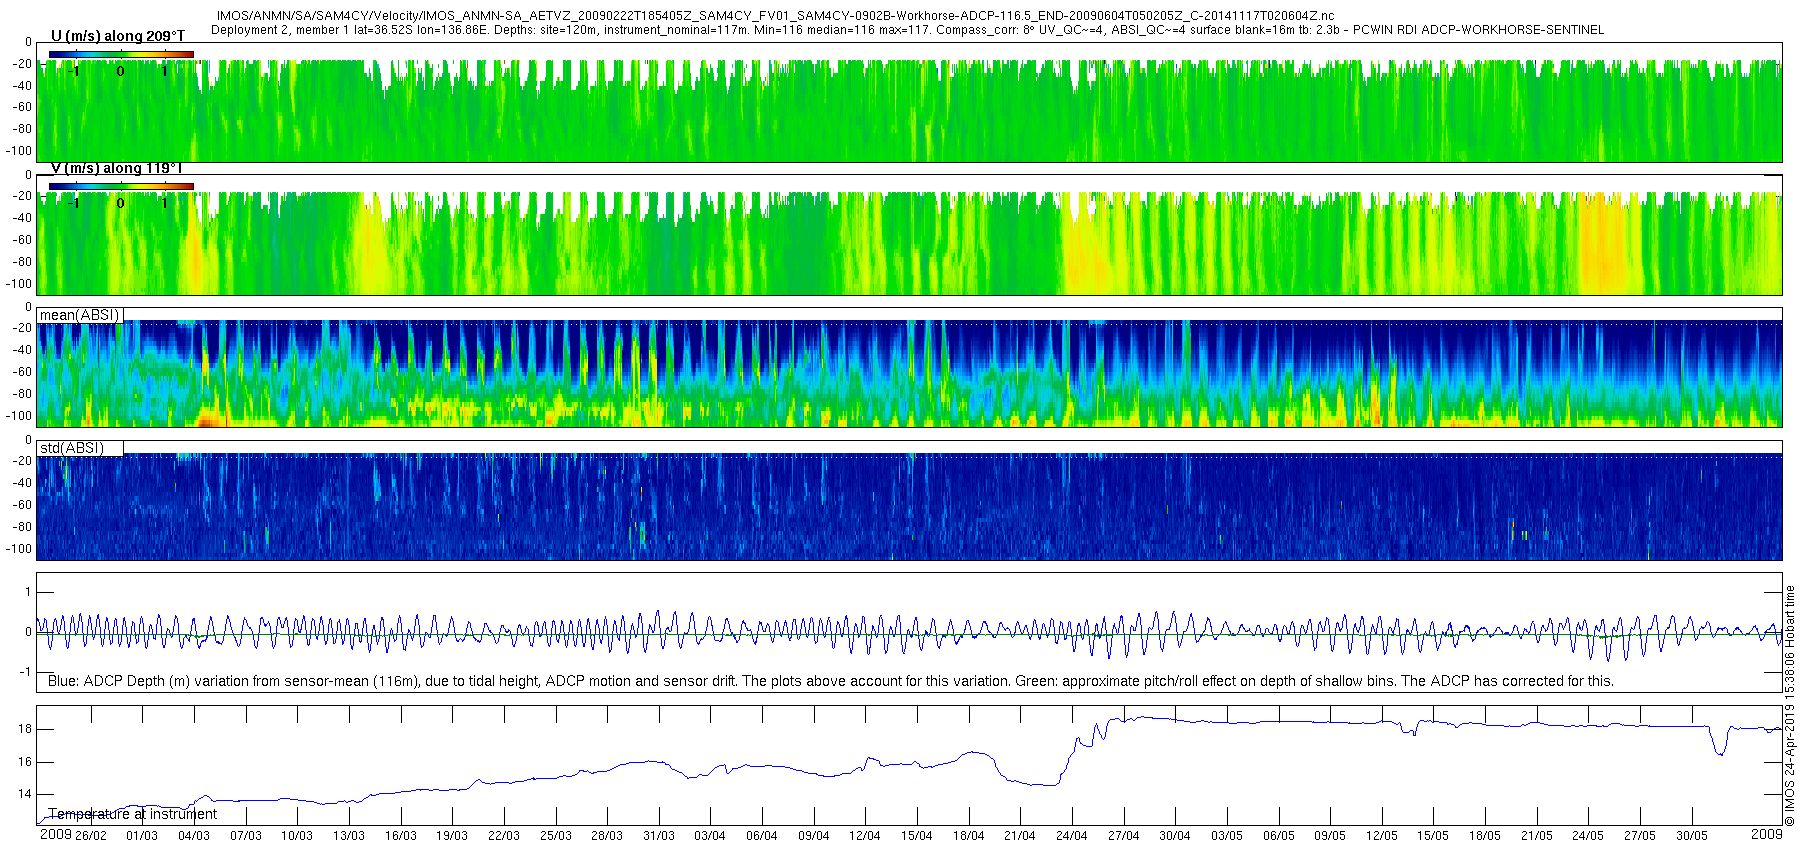Viewport: 1800px width, 850px height.
Task: Click the 19/03 date tick label
Action: click(452, 835)
